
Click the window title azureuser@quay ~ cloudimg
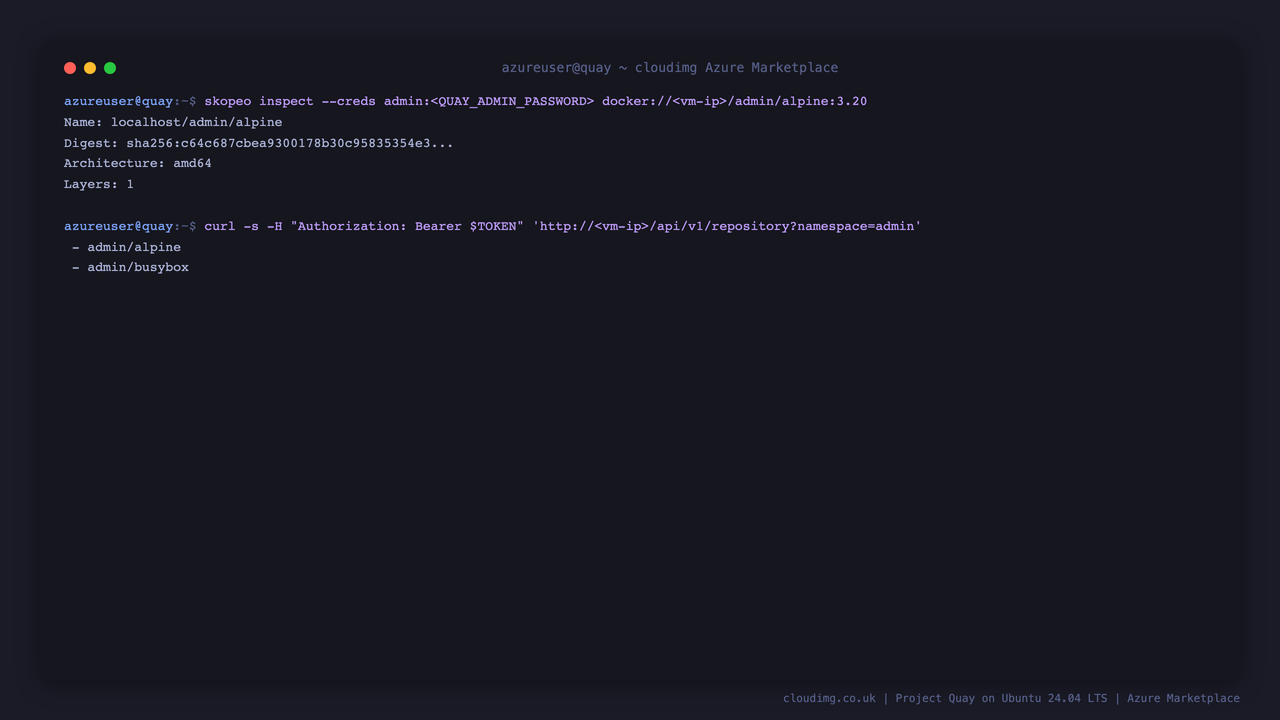(x=670, y=68)
